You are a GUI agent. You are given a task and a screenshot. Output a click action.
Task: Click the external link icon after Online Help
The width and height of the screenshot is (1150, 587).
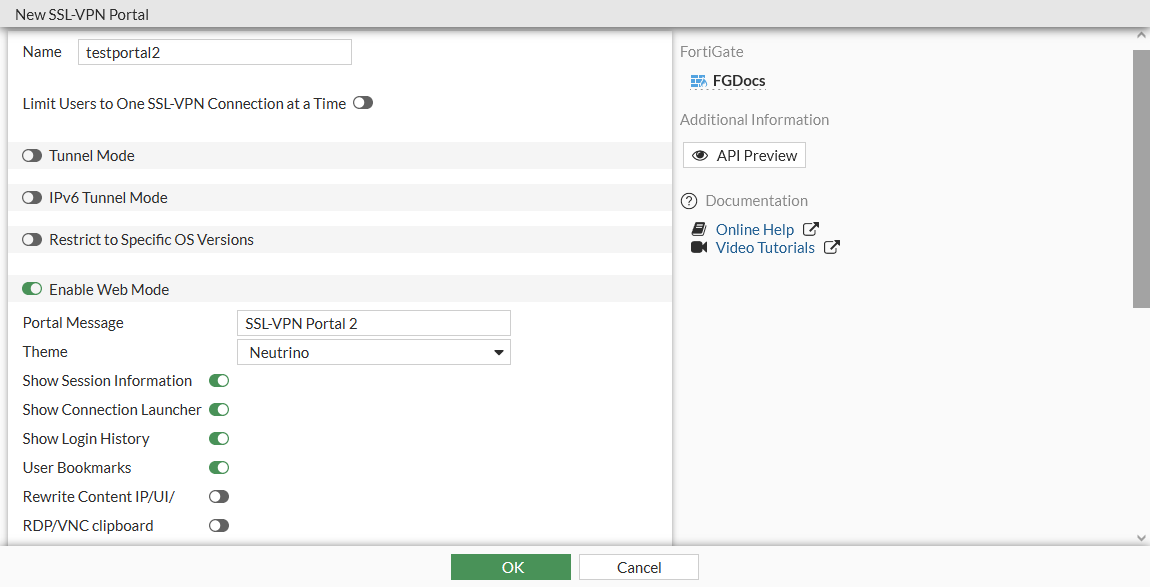(810, 228)
